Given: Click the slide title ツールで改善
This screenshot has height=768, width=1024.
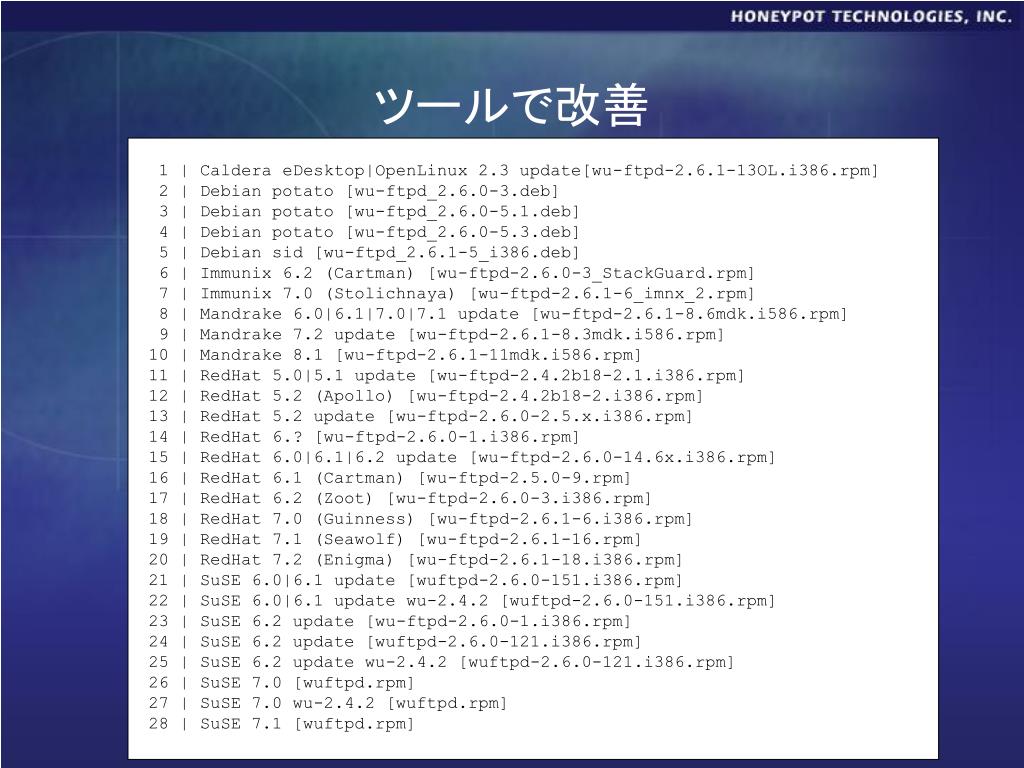Looking at the screenshot, I should (x=511, y=104).
